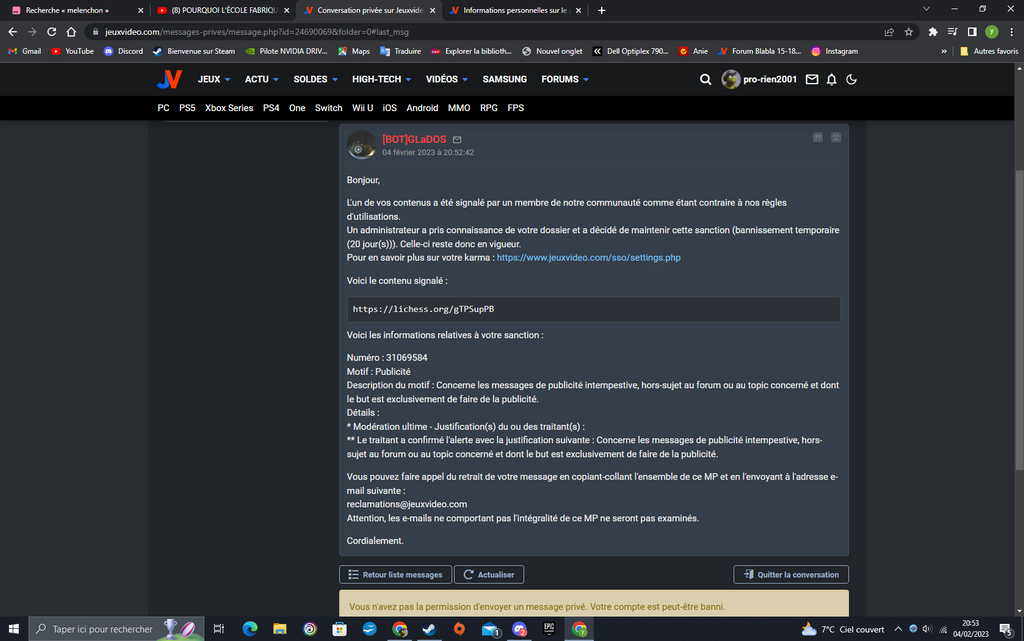Open Windows notification center icon
1024x641 pixels.
(x=1006, y=629)
